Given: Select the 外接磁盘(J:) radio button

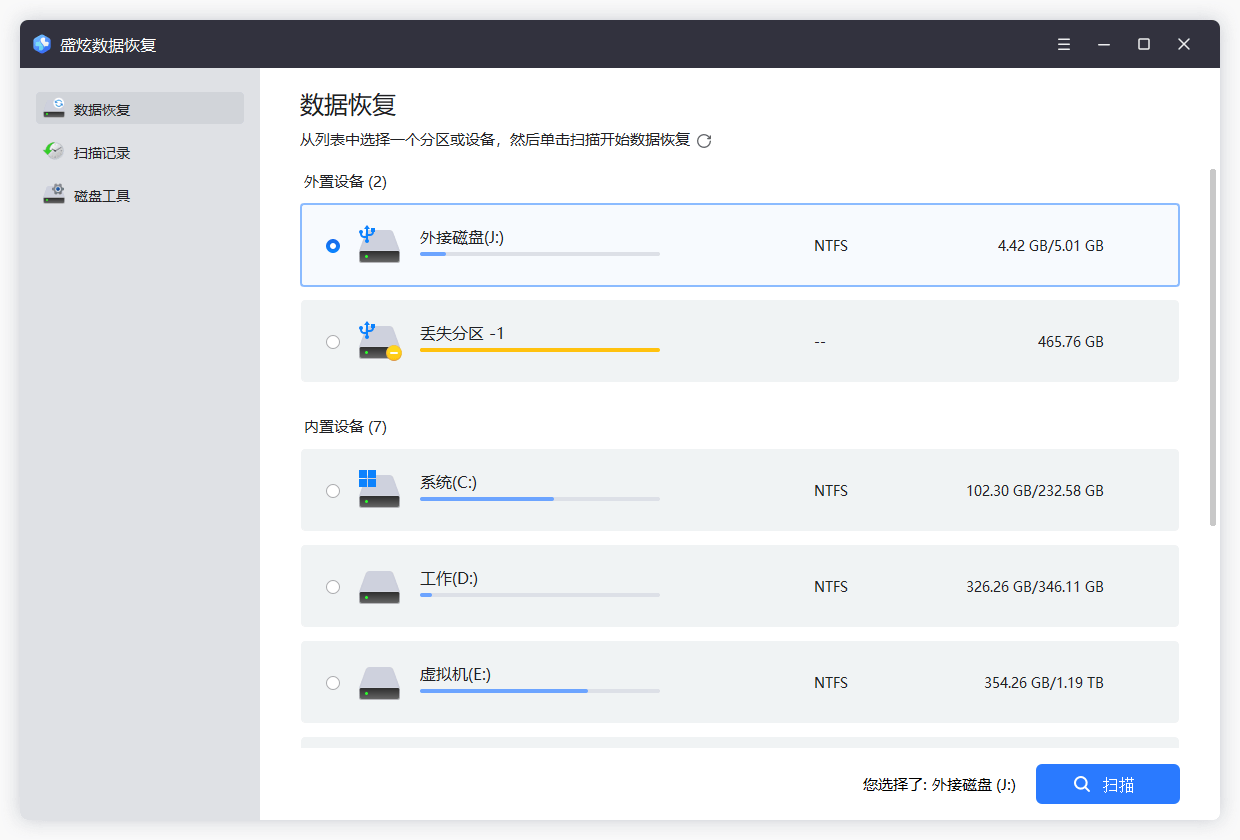Looking at the screenshot, I should (333, 245).
